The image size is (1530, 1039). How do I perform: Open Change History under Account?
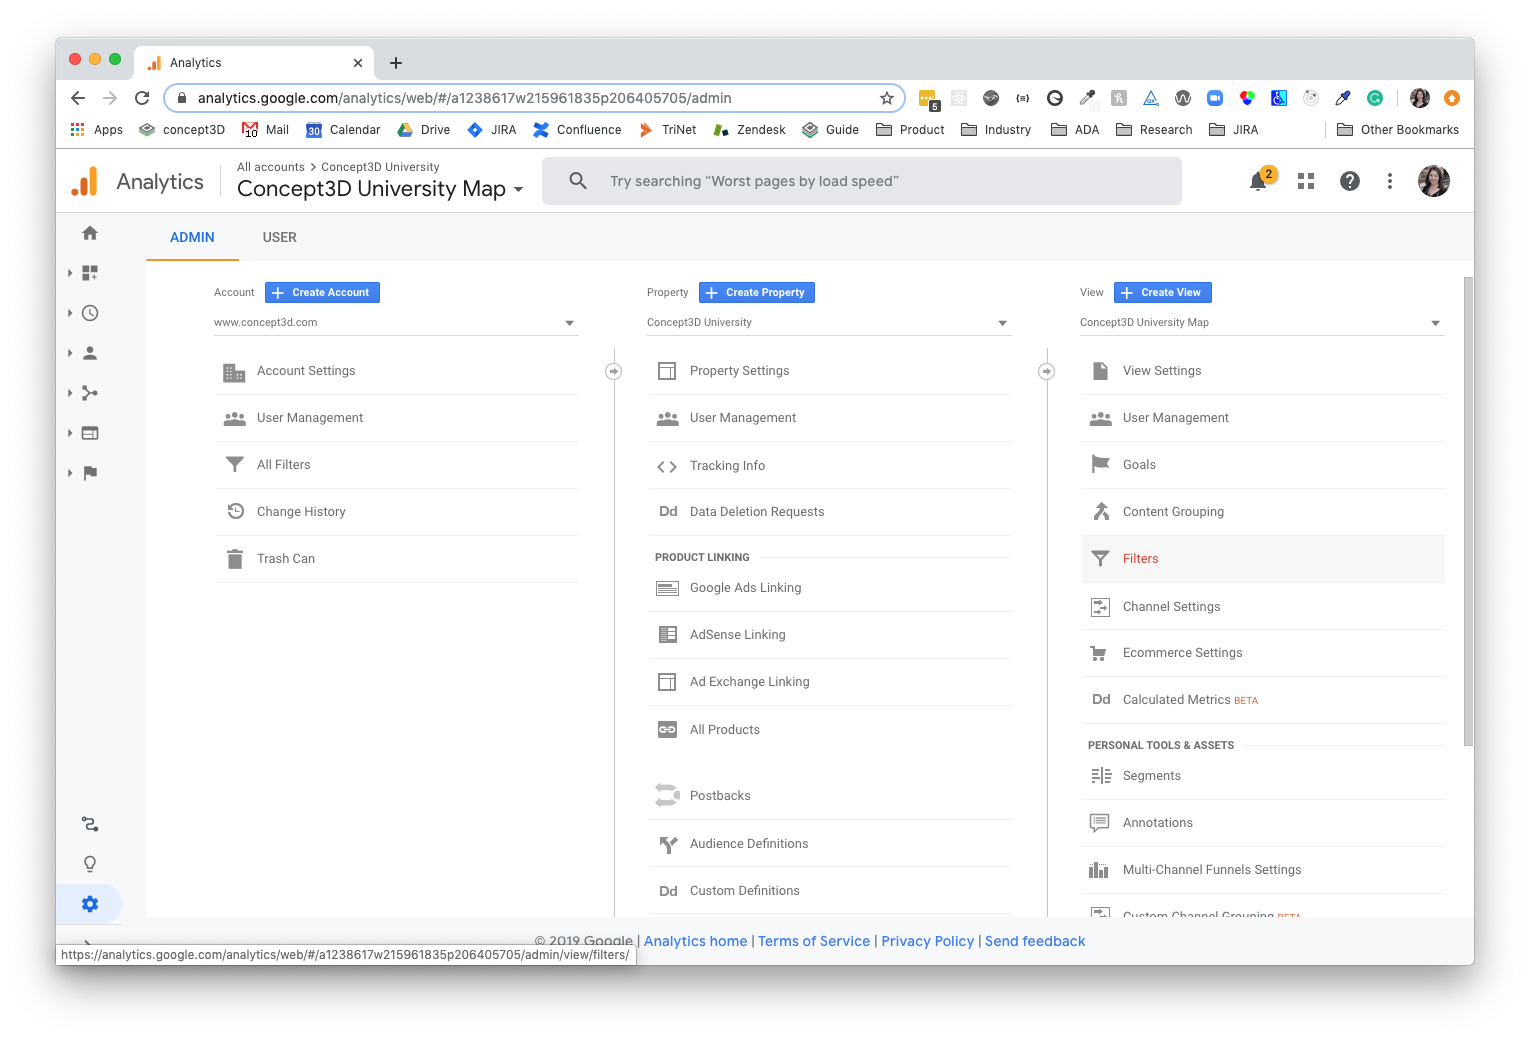(397, 512)
